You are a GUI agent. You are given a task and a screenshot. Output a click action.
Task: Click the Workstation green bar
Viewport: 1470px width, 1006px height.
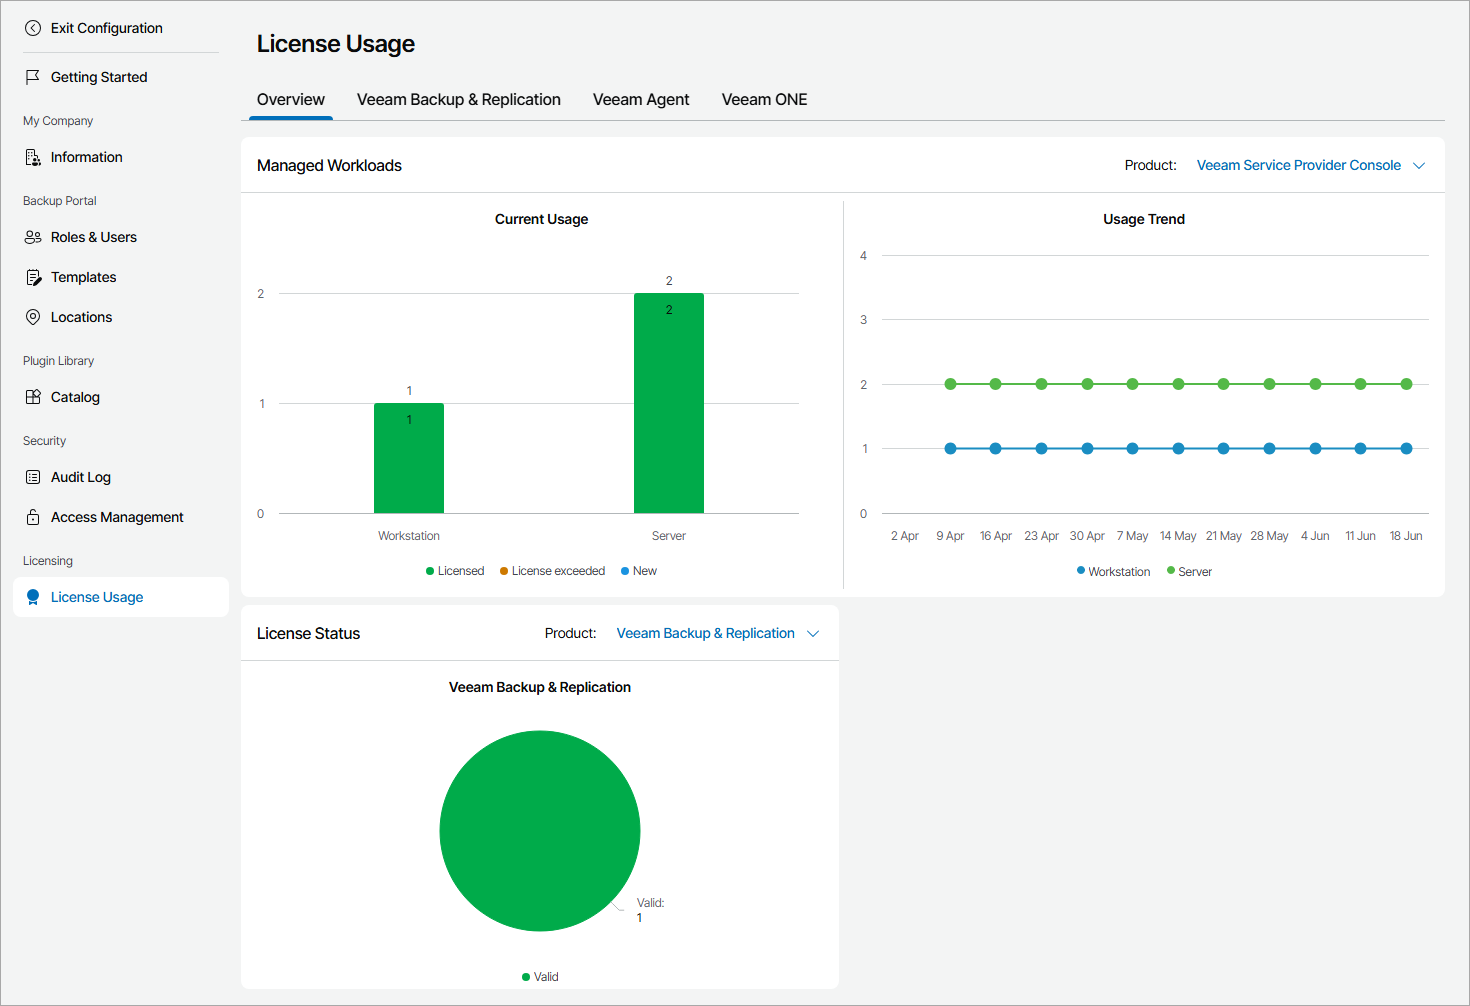click(409, 458)
